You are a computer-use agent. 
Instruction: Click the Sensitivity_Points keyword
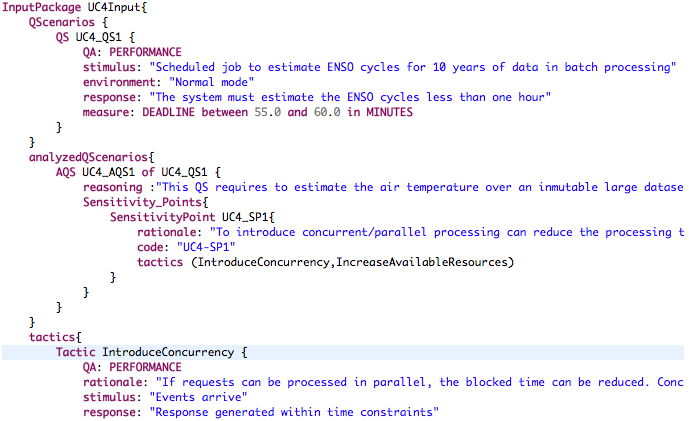coord(142,202)
